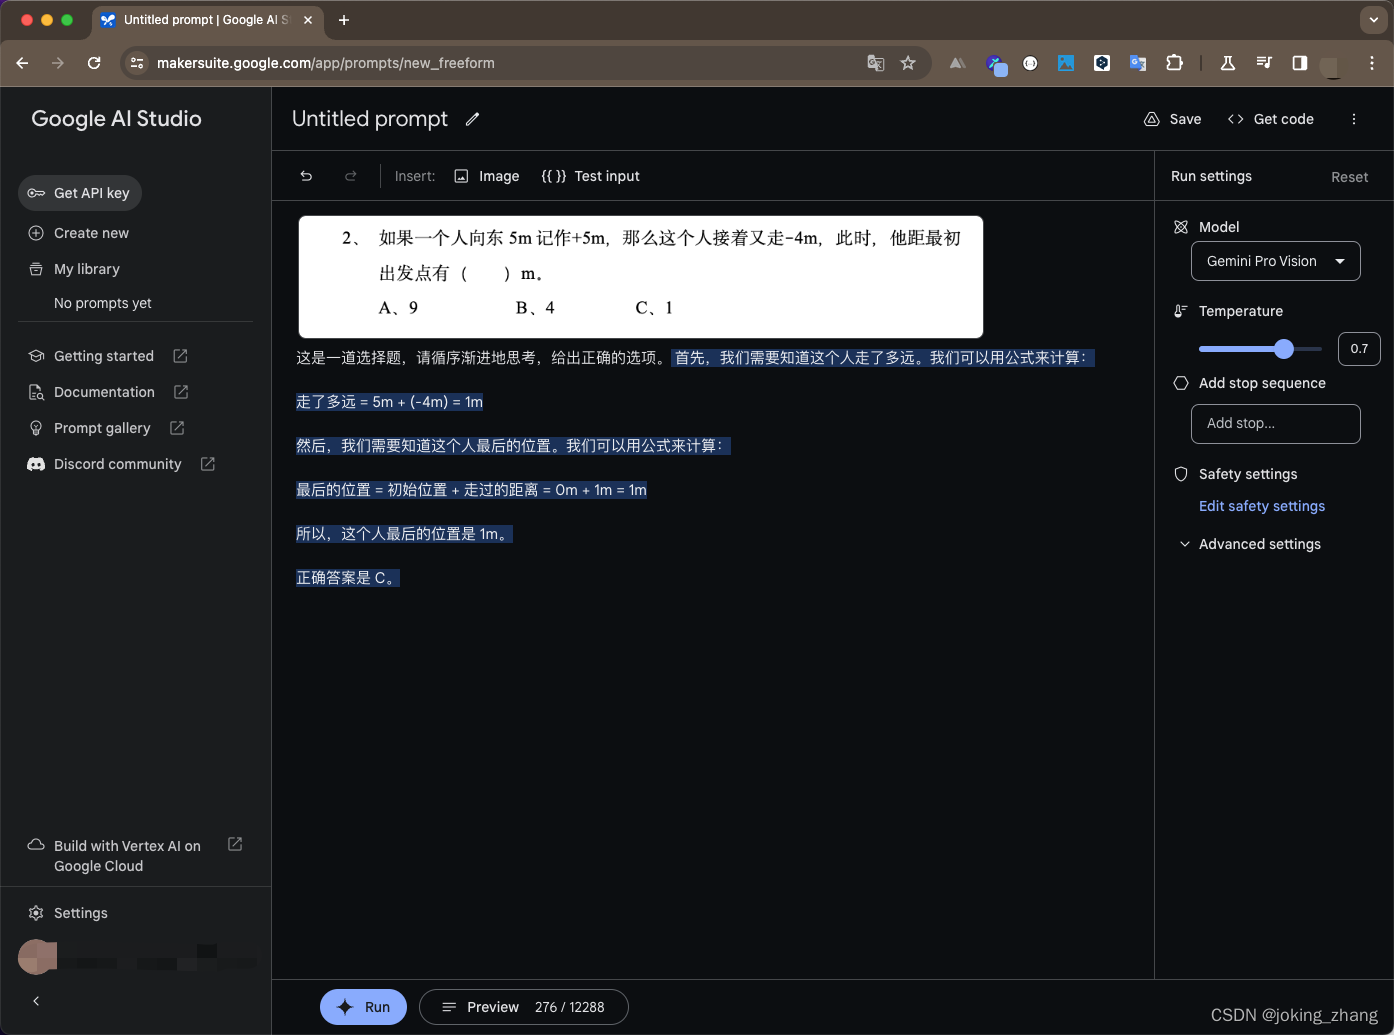This screenshot has height=1035, width=1394.
Task: Open Prompt gallery link
Action: [106, 428]
